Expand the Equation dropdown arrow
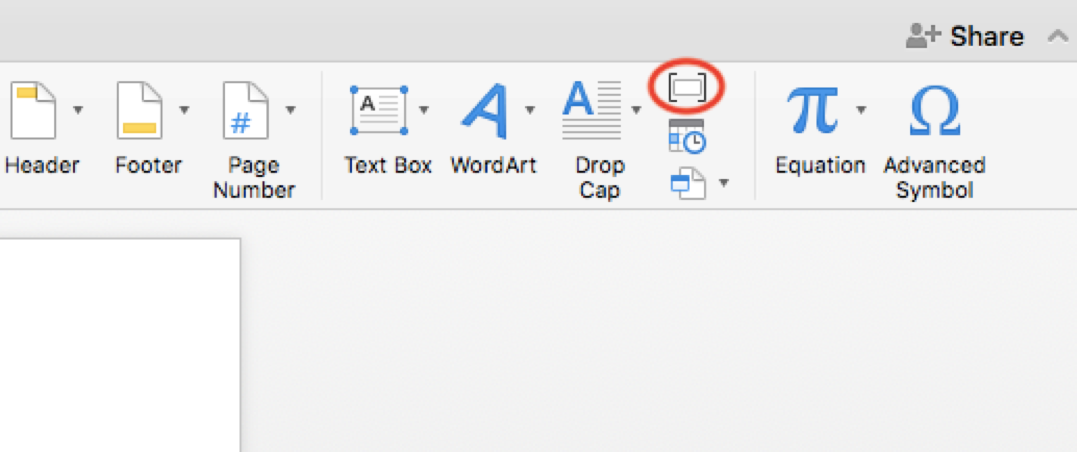 861,110
